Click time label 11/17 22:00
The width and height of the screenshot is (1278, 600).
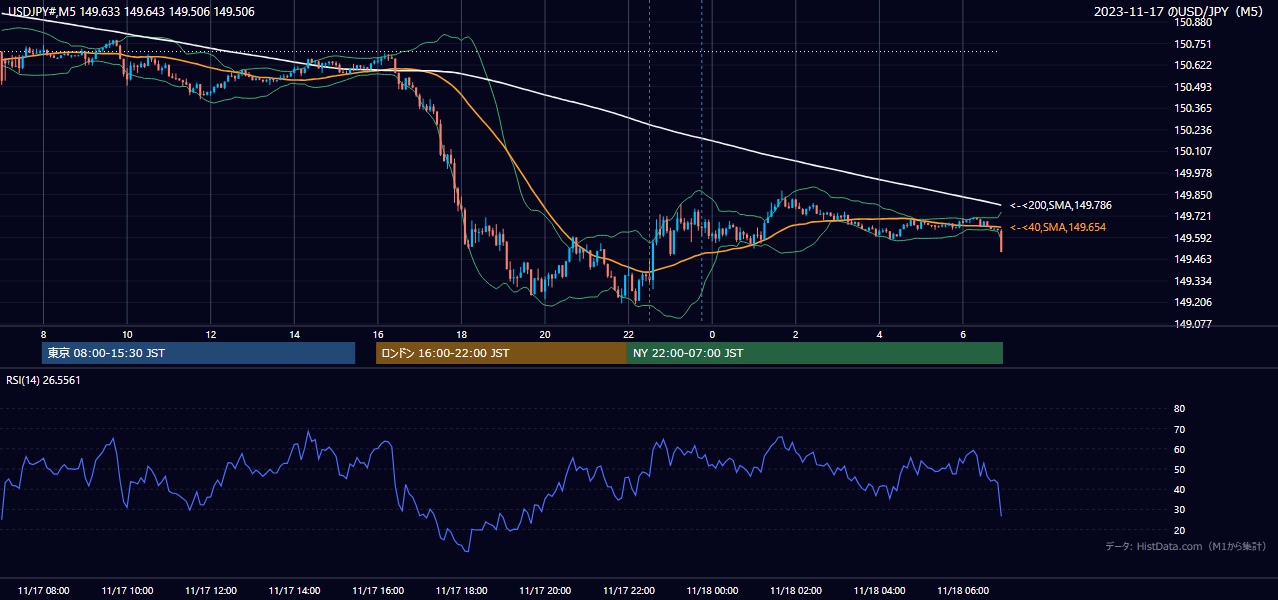[629, 591]
